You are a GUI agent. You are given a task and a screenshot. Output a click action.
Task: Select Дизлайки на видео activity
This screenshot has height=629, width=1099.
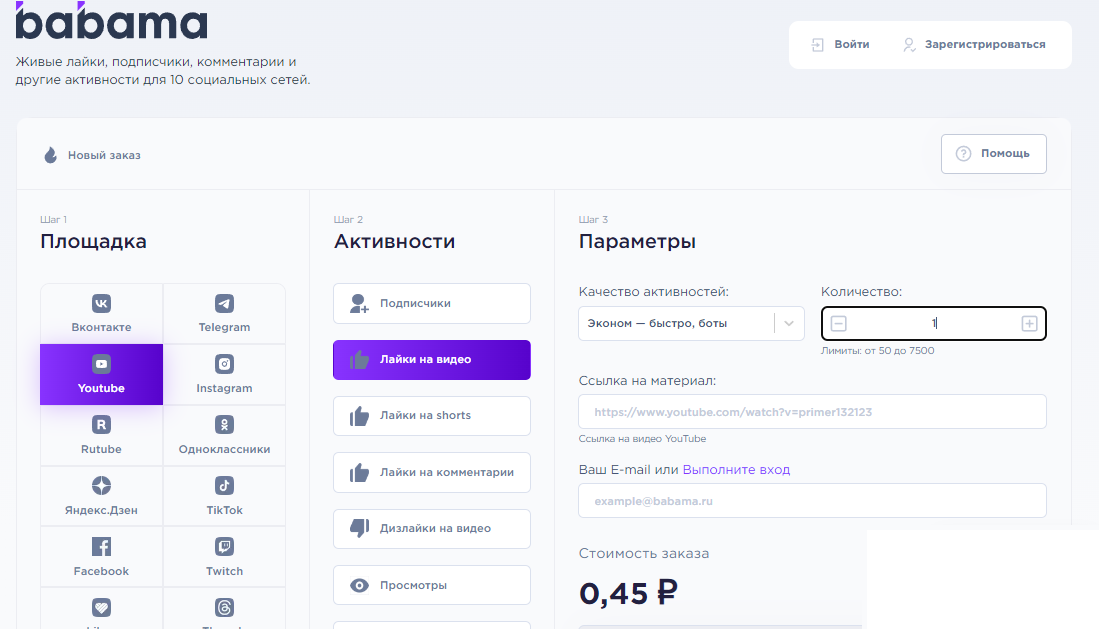coord(432,529)
